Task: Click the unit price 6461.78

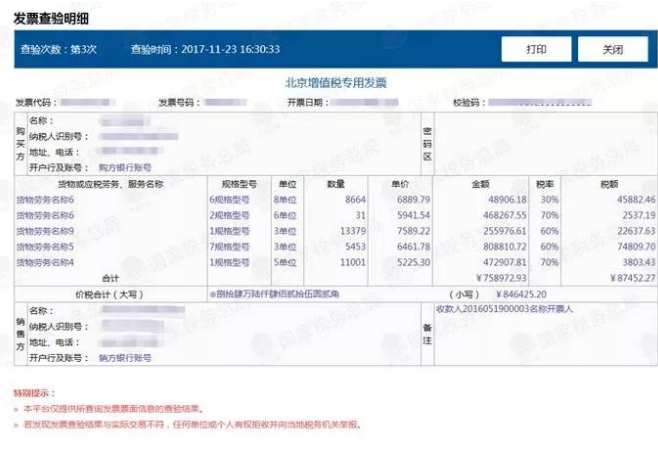Action: pos(414,247)
